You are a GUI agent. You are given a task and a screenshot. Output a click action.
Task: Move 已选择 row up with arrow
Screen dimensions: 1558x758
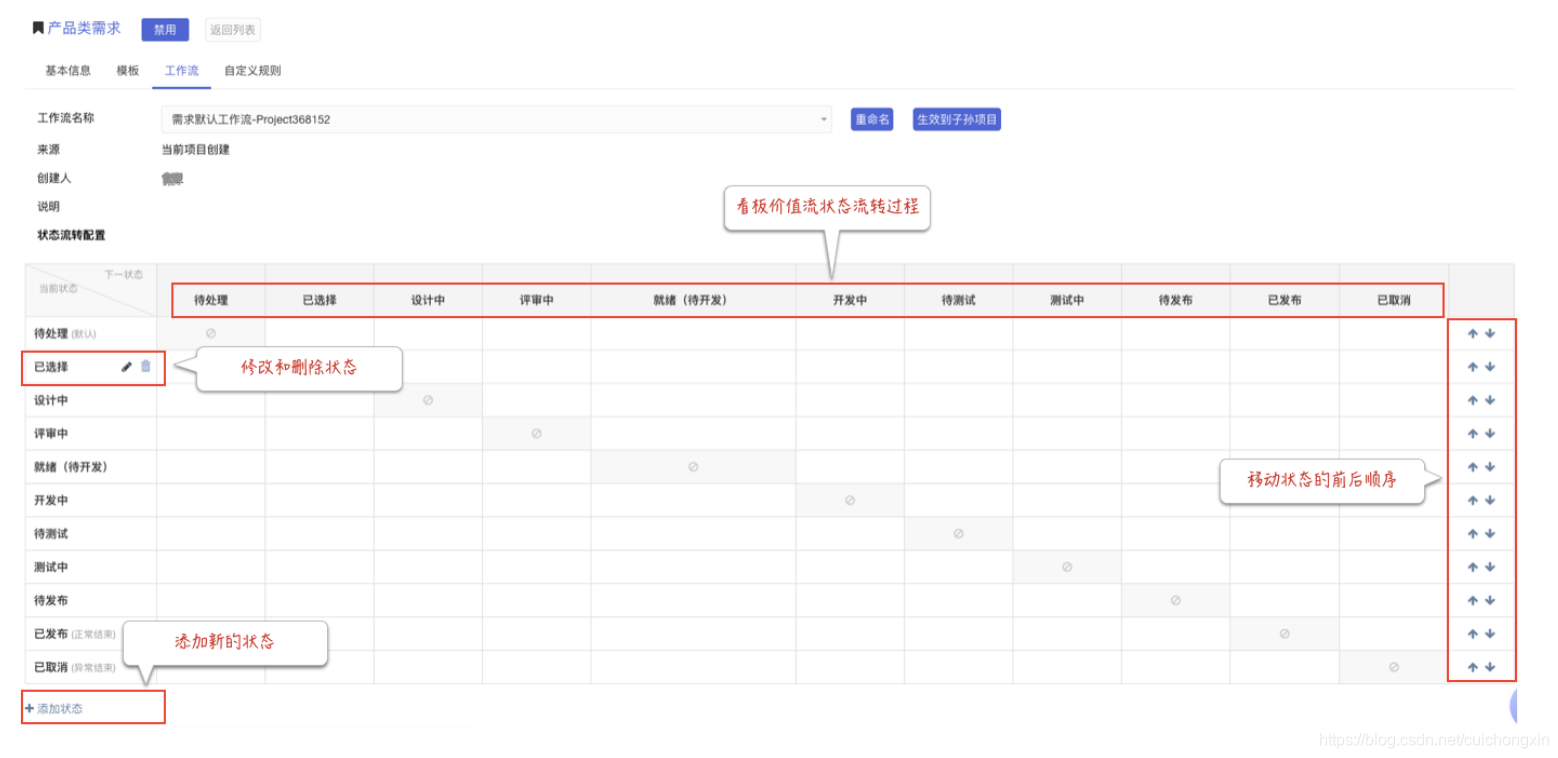pyautogui.click(x=1472, y=367)
